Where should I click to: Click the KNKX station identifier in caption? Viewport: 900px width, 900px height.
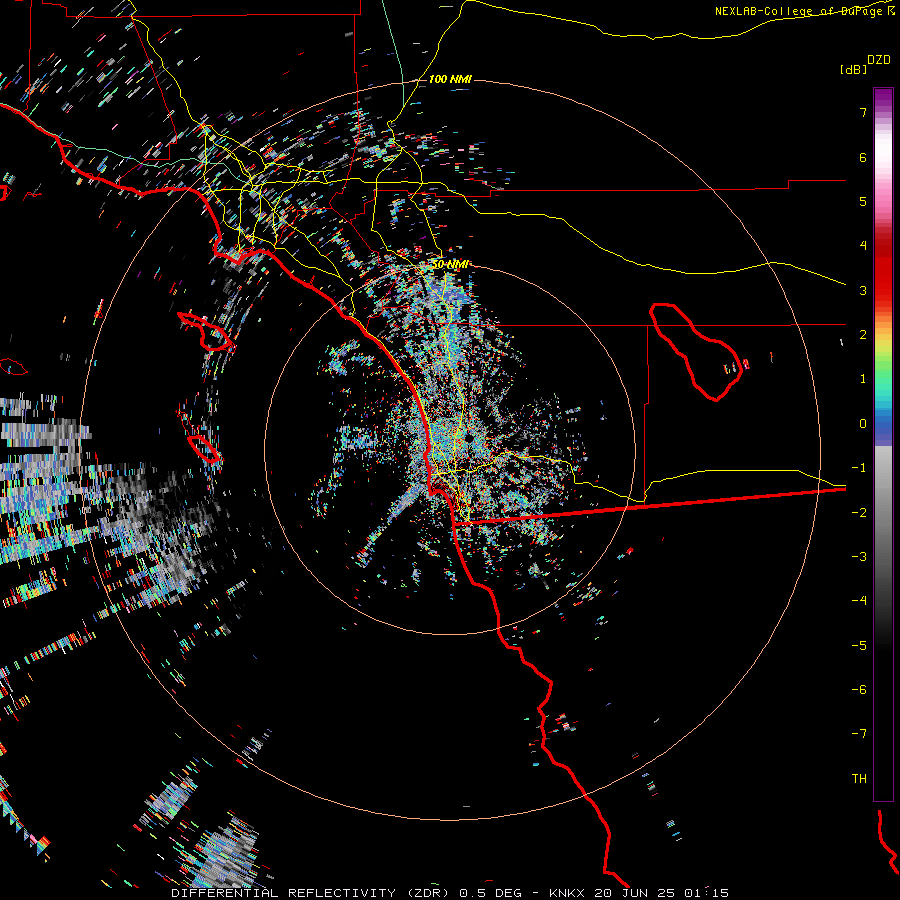pyautogui.click(x=567, y=893)
